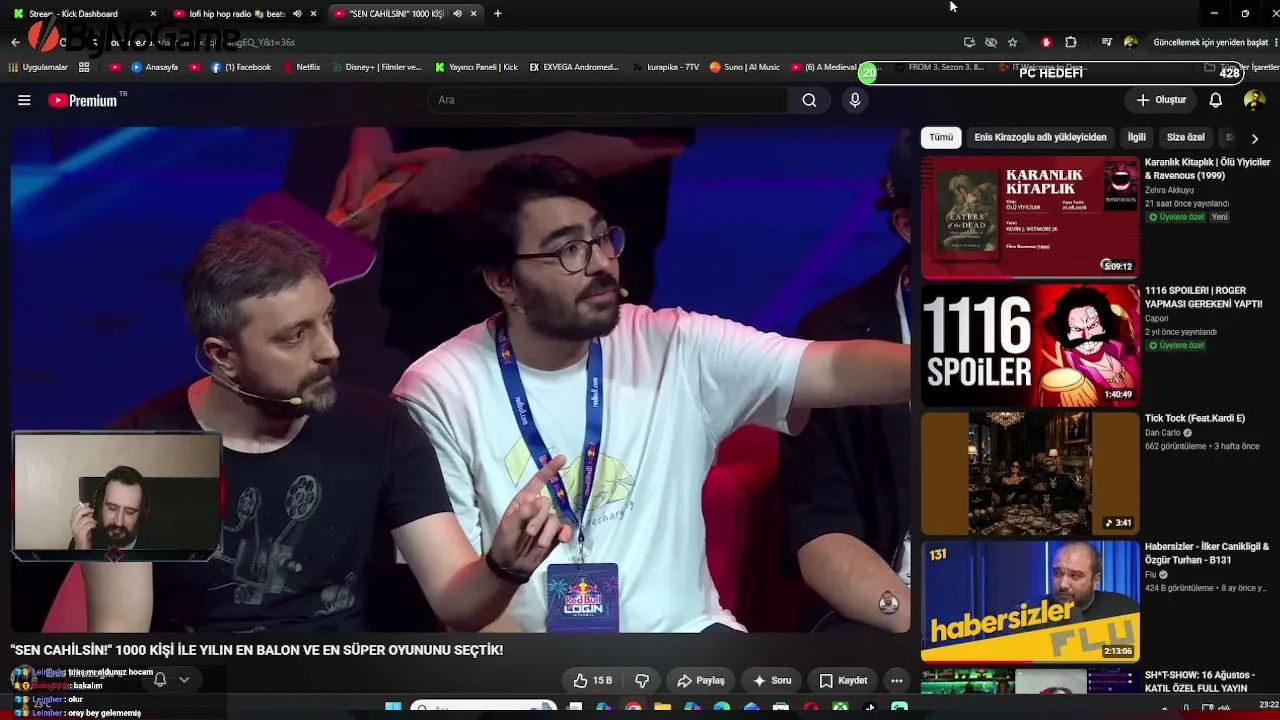Screen dimensions: 1280x720
Task: Open a new browser tab
Action: [x=498, y=13]
